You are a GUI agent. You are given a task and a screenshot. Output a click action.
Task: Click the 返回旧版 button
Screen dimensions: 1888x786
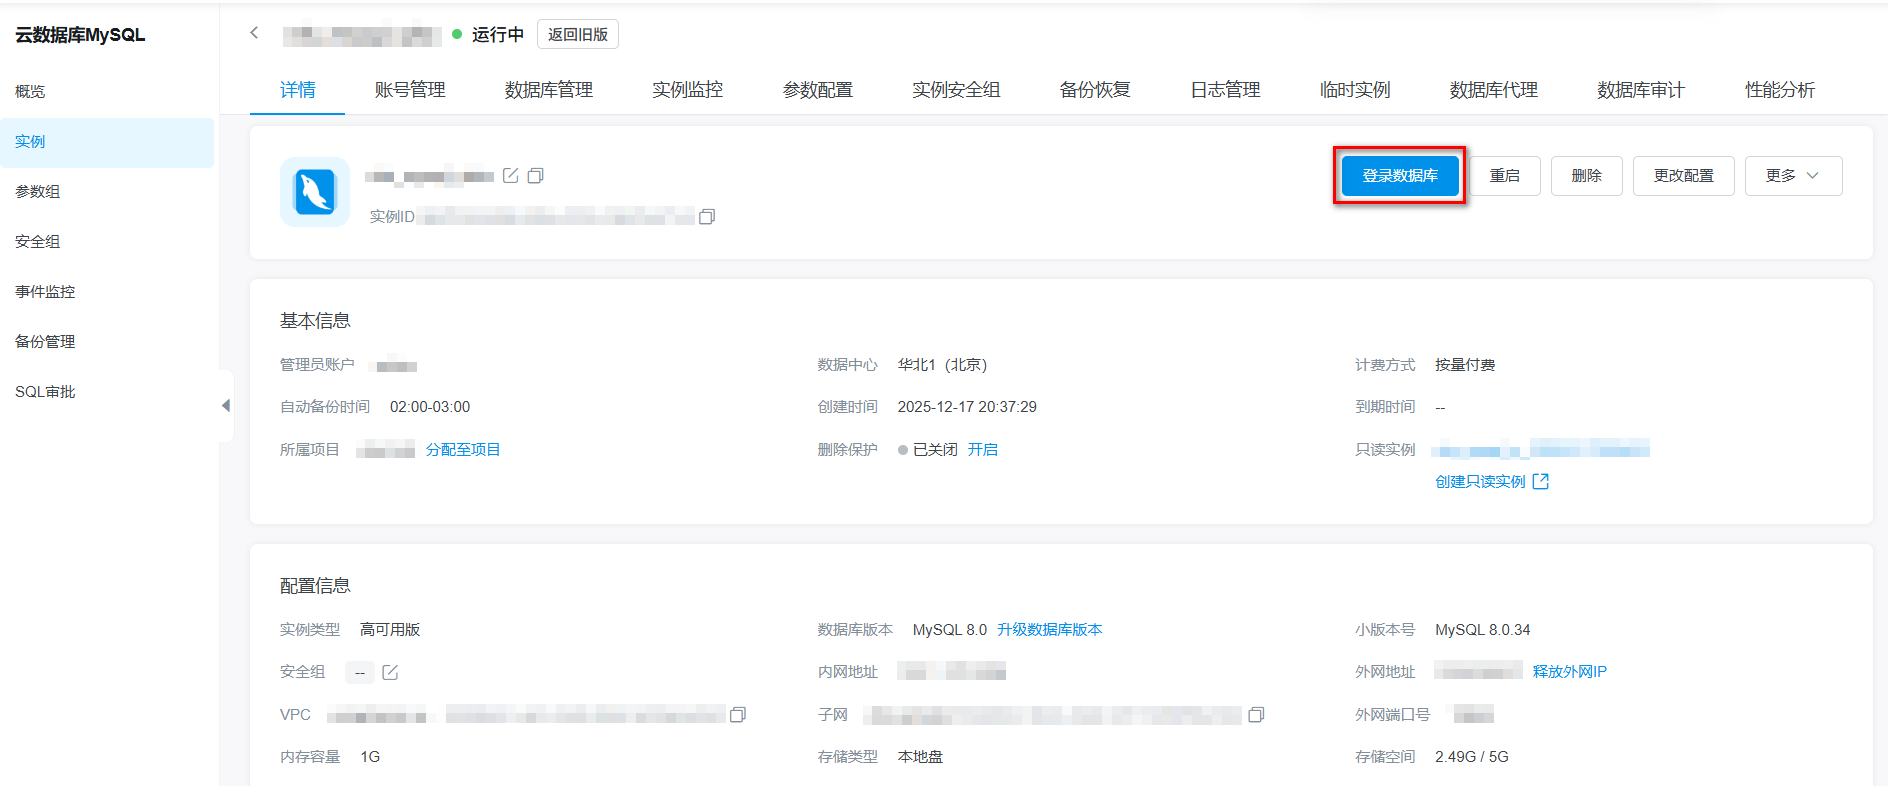click(578, 34)
